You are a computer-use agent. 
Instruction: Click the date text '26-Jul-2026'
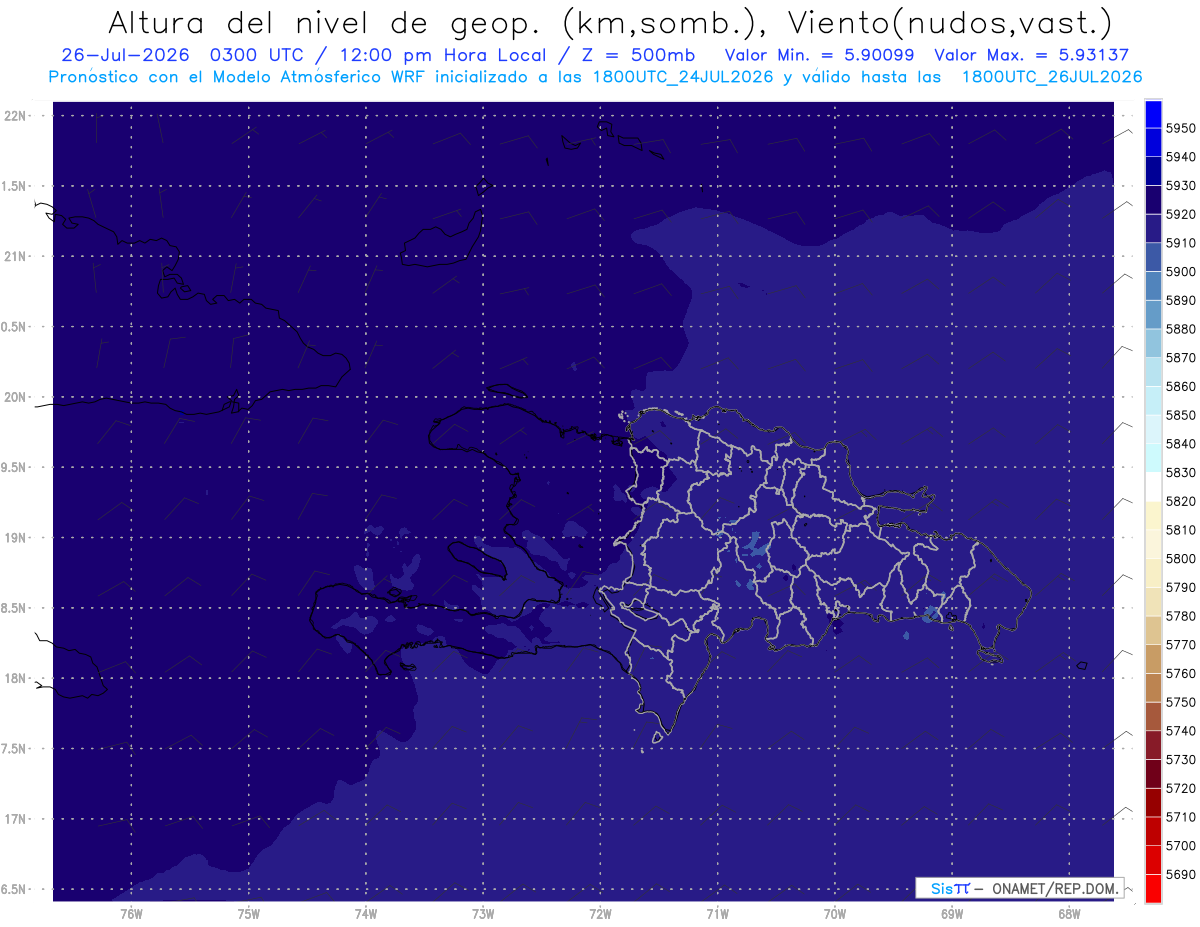tap(127, 55)
